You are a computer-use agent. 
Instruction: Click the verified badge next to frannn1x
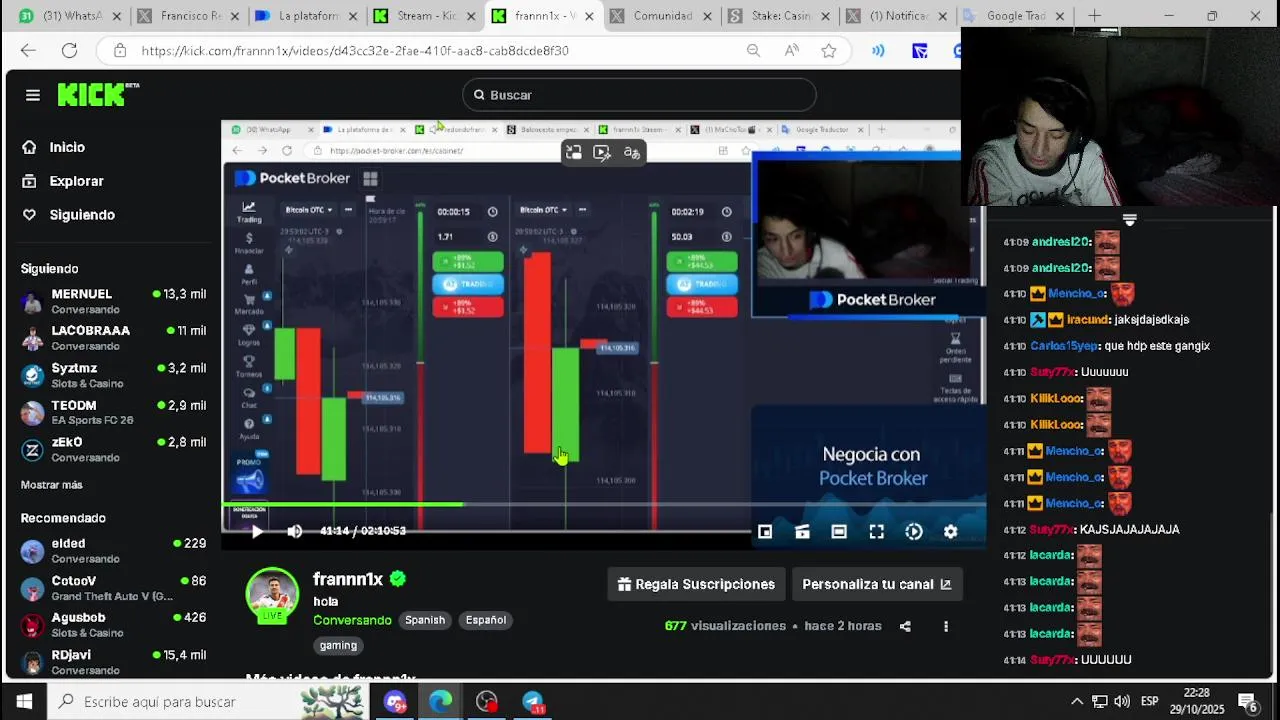click(x=398, y=579)
